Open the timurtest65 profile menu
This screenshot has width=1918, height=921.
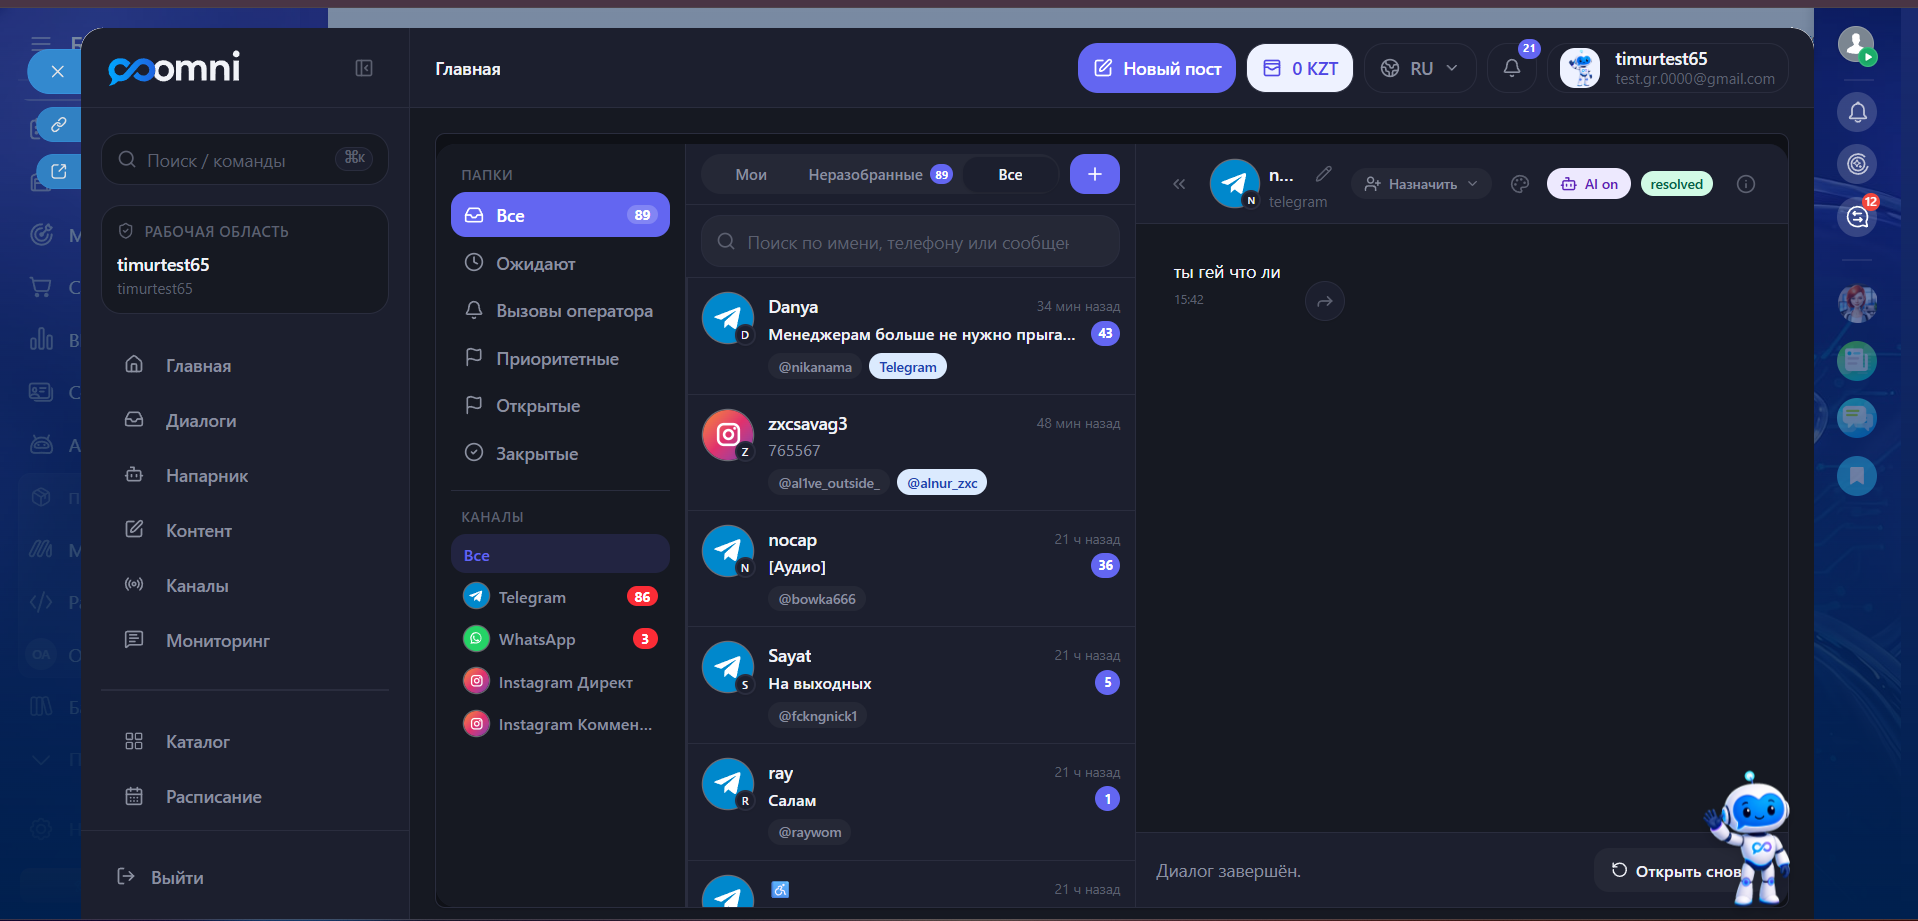1668,68
